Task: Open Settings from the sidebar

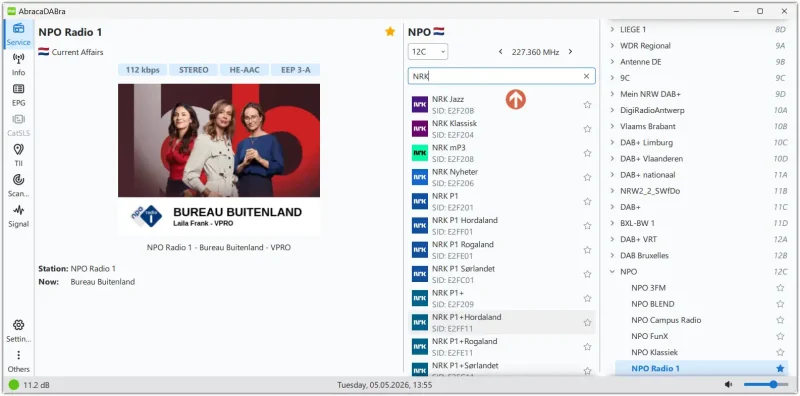Action: (x=18, y=331)
